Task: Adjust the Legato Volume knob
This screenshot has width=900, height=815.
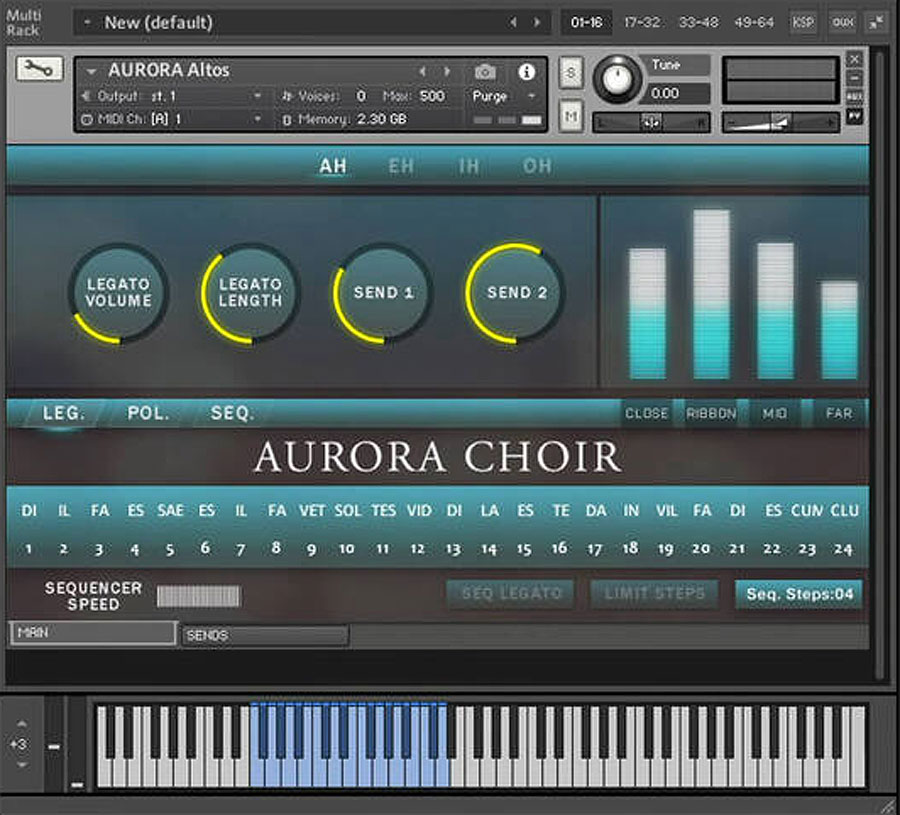Action: (x=118, y=293)
